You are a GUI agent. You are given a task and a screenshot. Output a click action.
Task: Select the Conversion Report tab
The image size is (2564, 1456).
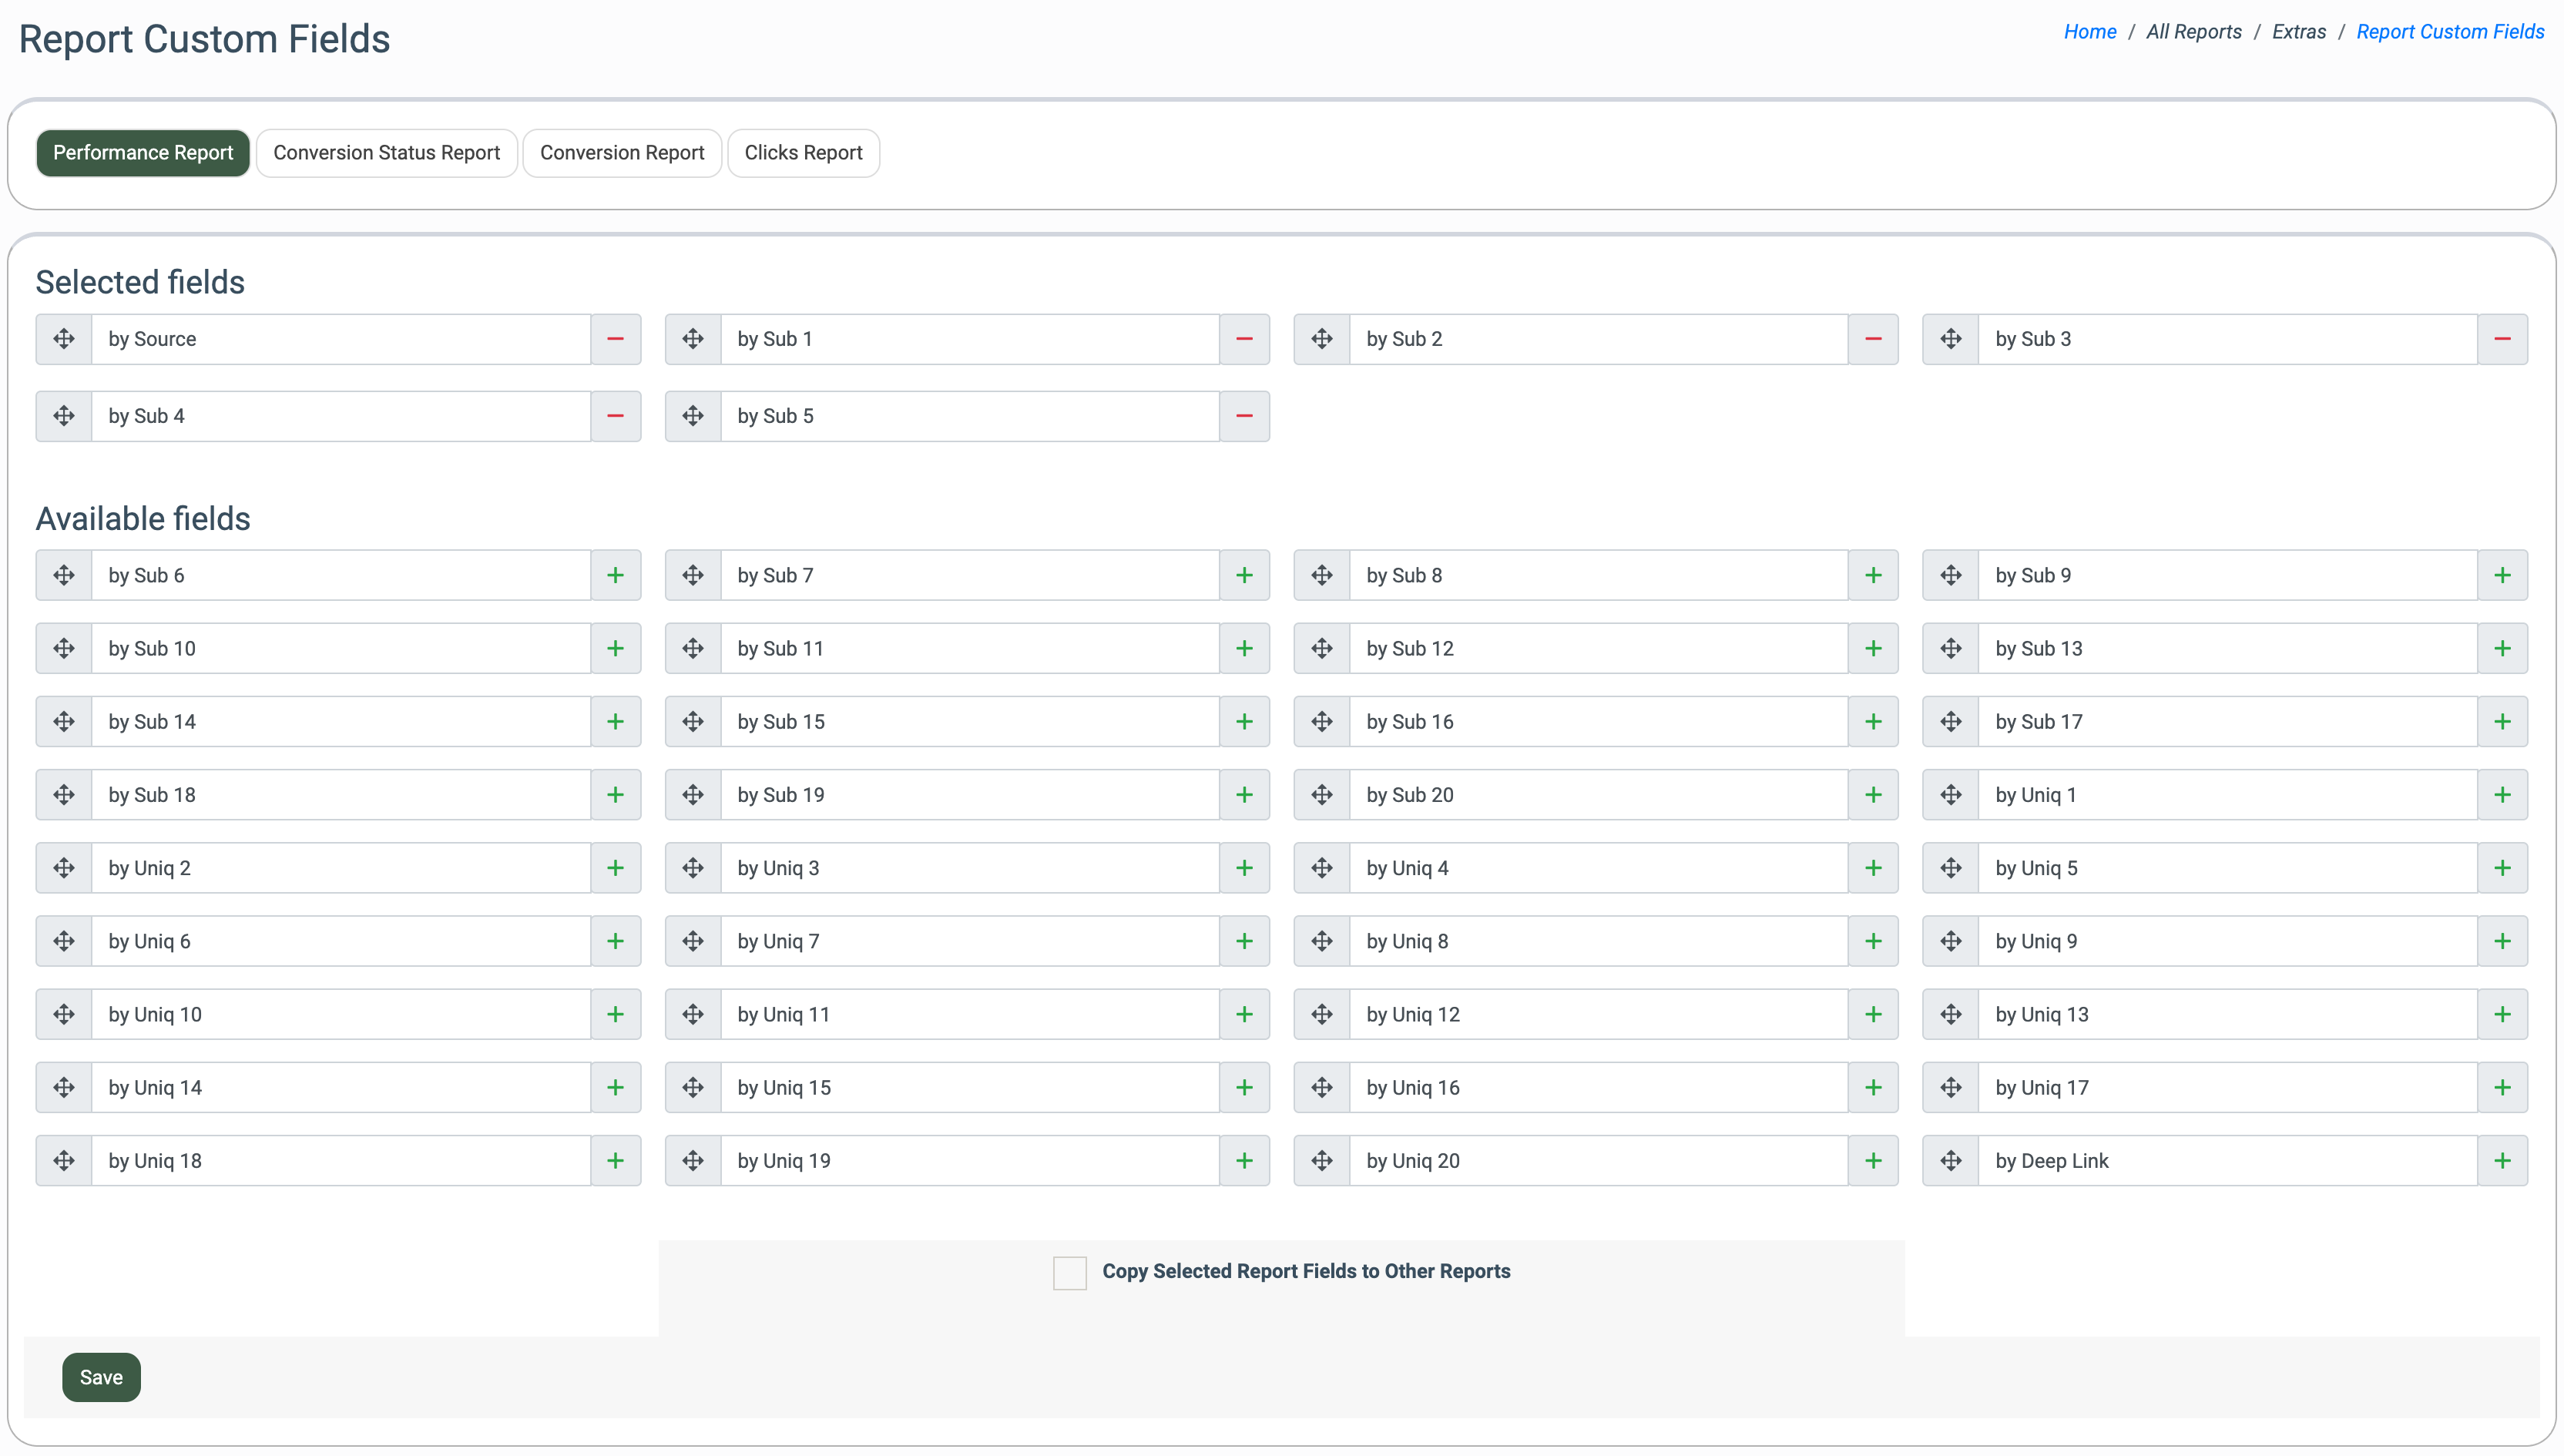tap(622, 153)
